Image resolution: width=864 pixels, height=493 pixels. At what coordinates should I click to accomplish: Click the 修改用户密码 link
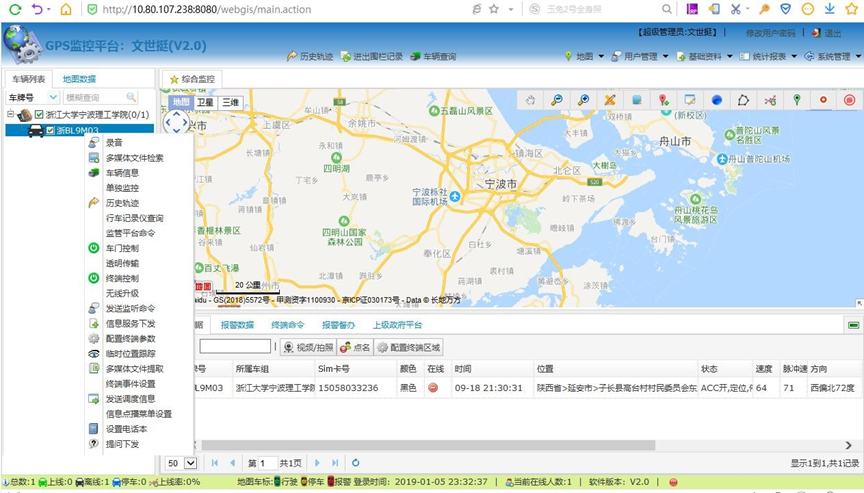pyautogui.click(x=771, y=33)
